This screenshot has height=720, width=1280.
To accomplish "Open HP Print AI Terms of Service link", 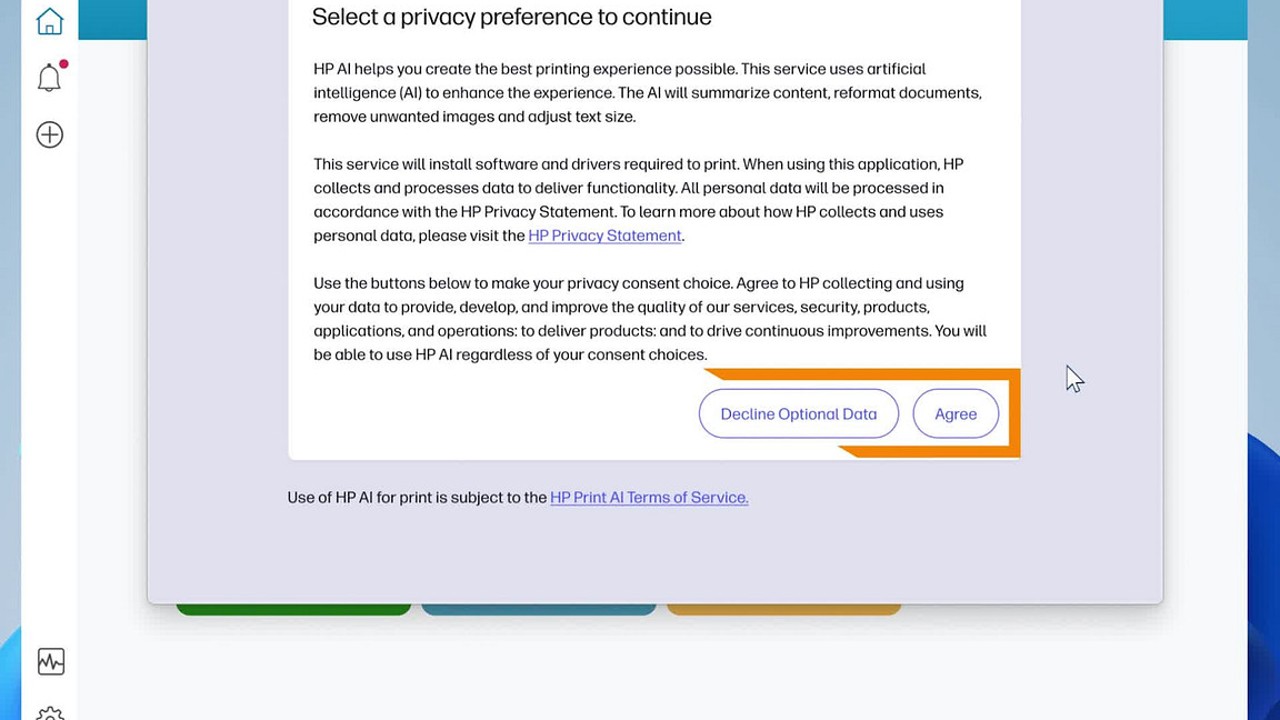I will (649, 497).
